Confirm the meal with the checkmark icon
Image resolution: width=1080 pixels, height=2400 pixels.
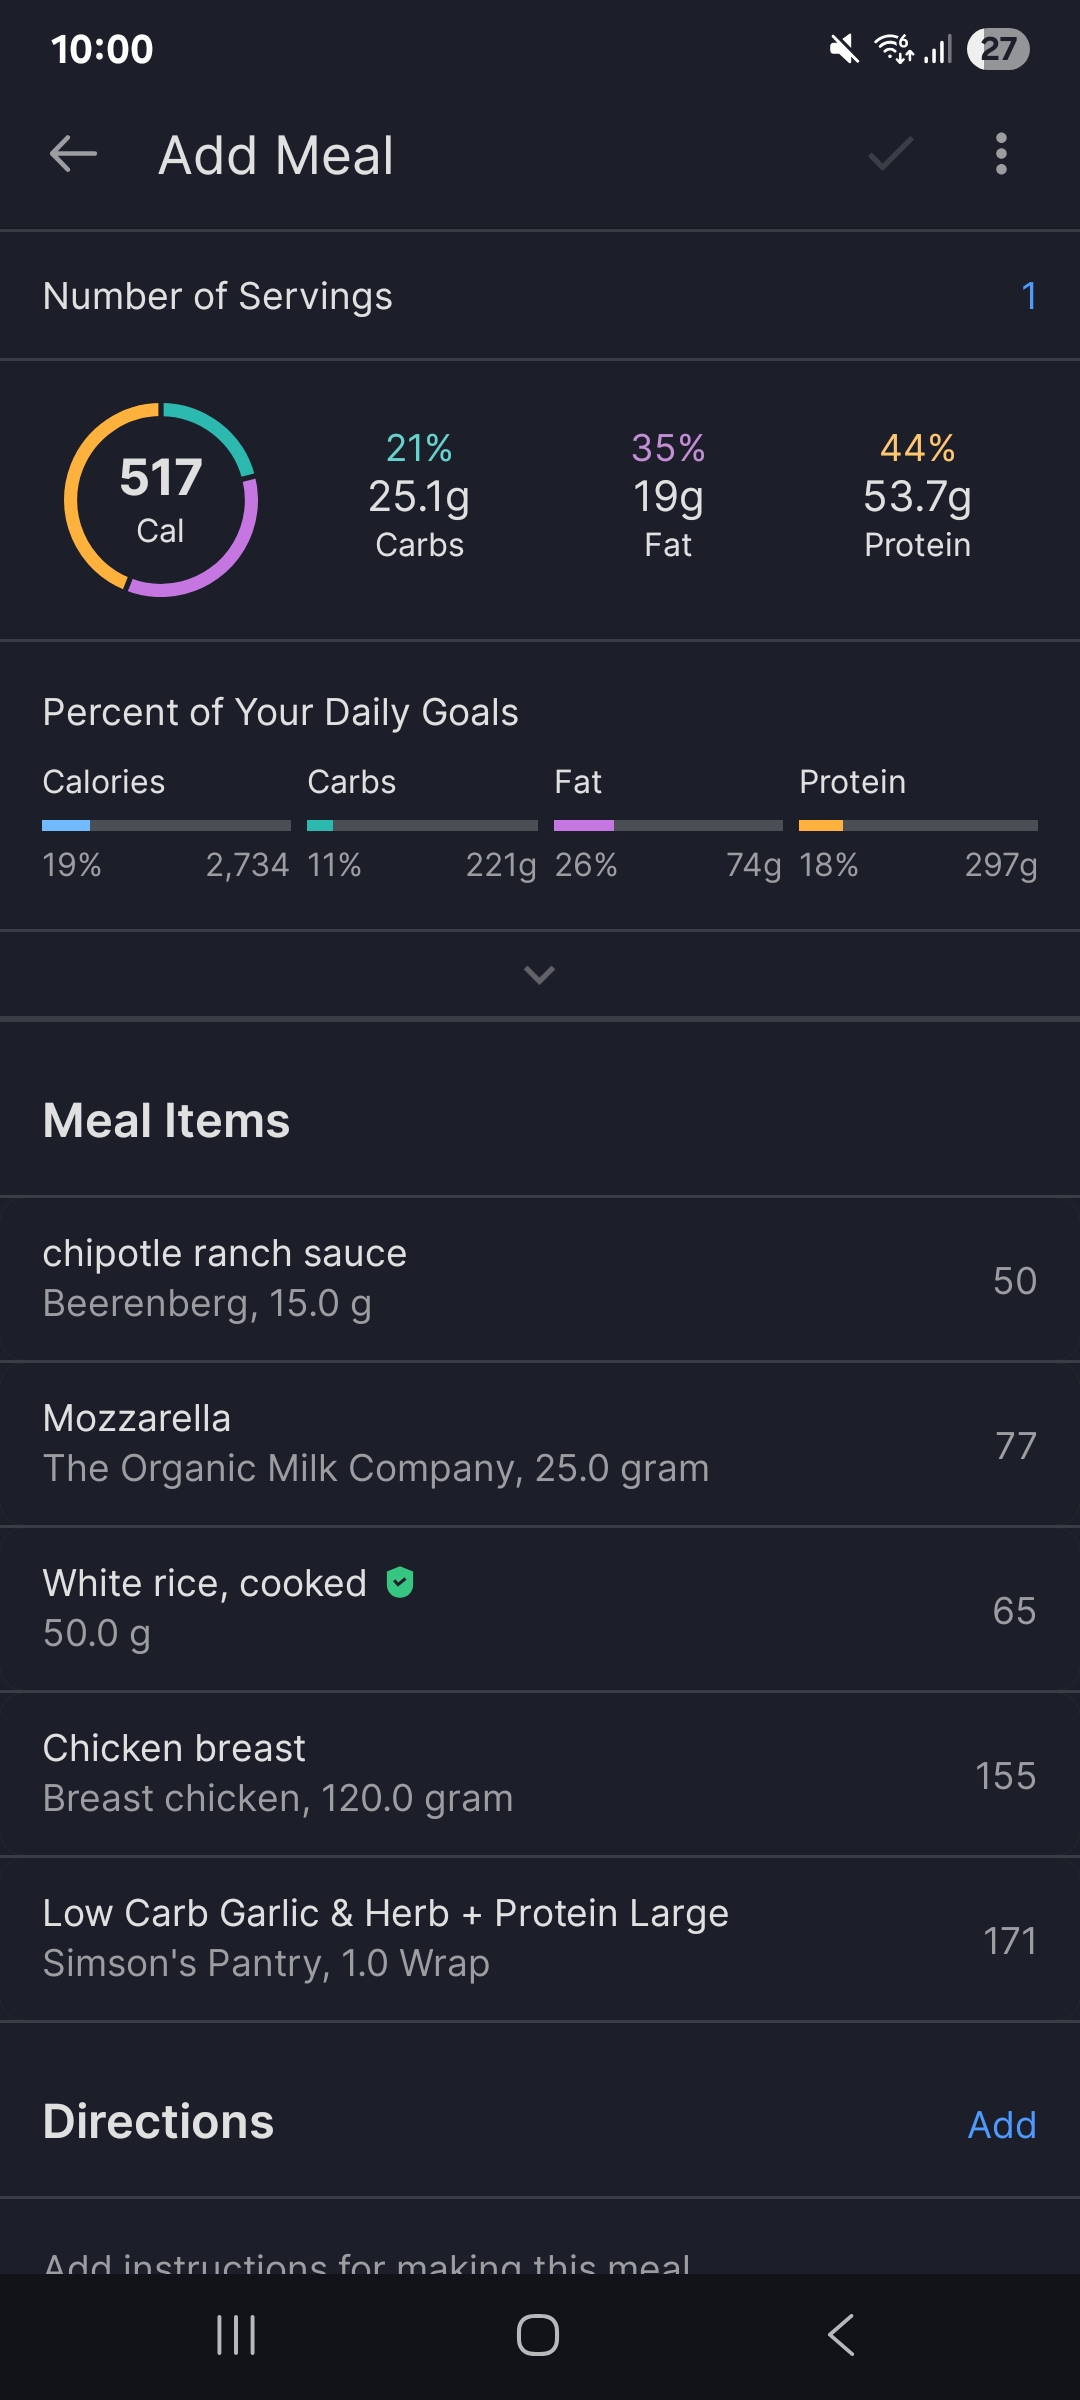click(890, 155)
